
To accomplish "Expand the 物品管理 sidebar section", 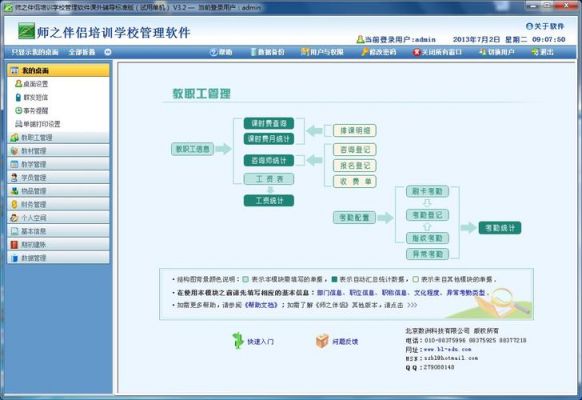I will pos(58,191).
